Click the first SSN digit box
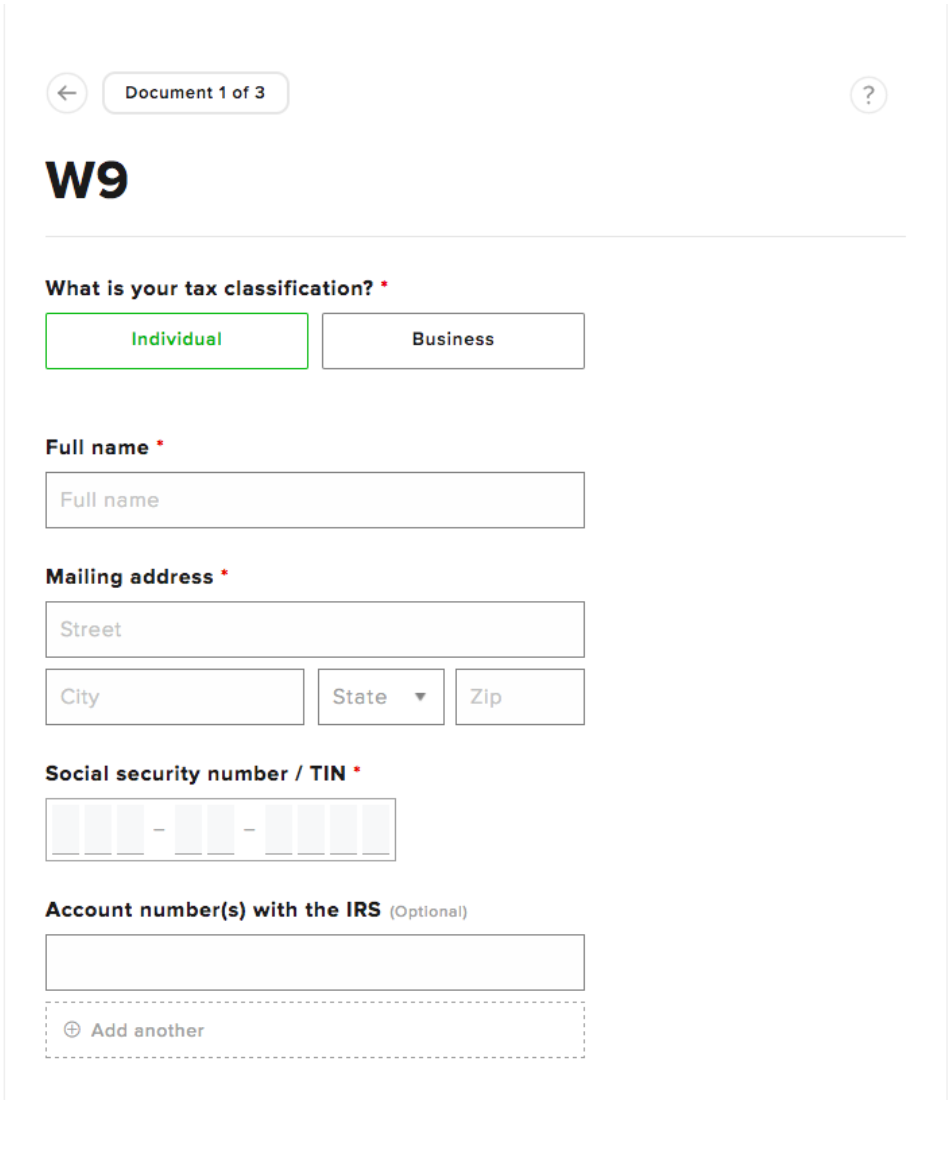Viewport: 948px width, 1156px height. (66, 829)
